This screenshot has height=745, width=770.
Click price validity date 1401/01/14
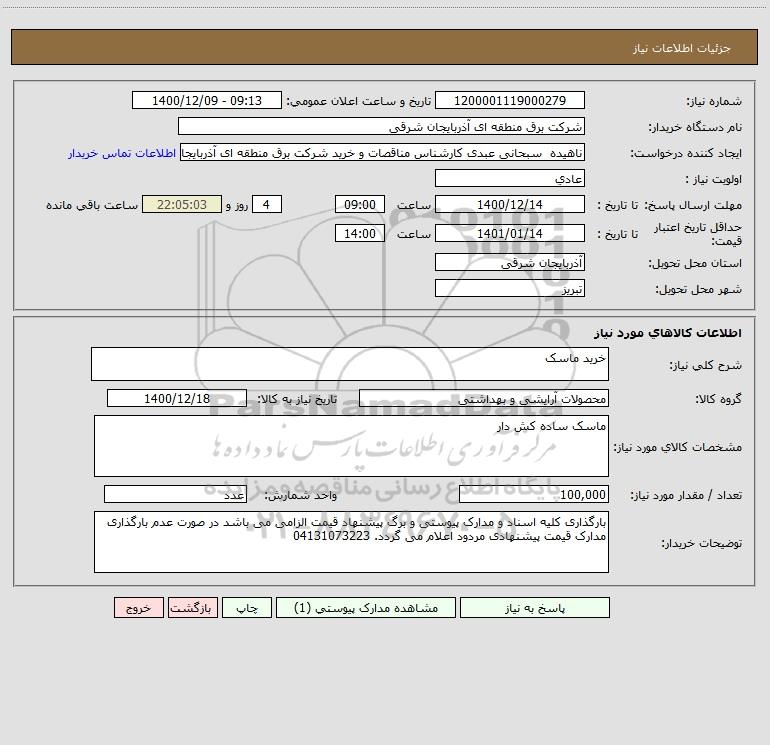[x=510, y=233]
